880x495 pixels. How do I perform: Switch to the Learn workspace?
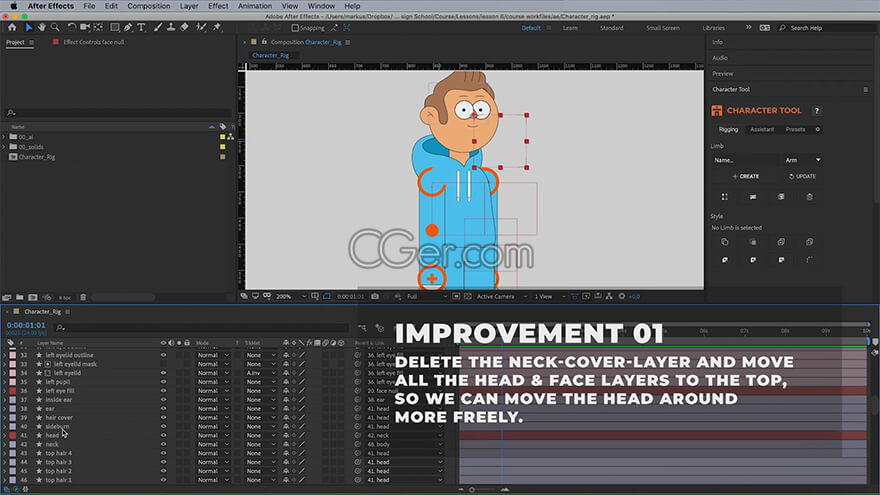[570, 28]
